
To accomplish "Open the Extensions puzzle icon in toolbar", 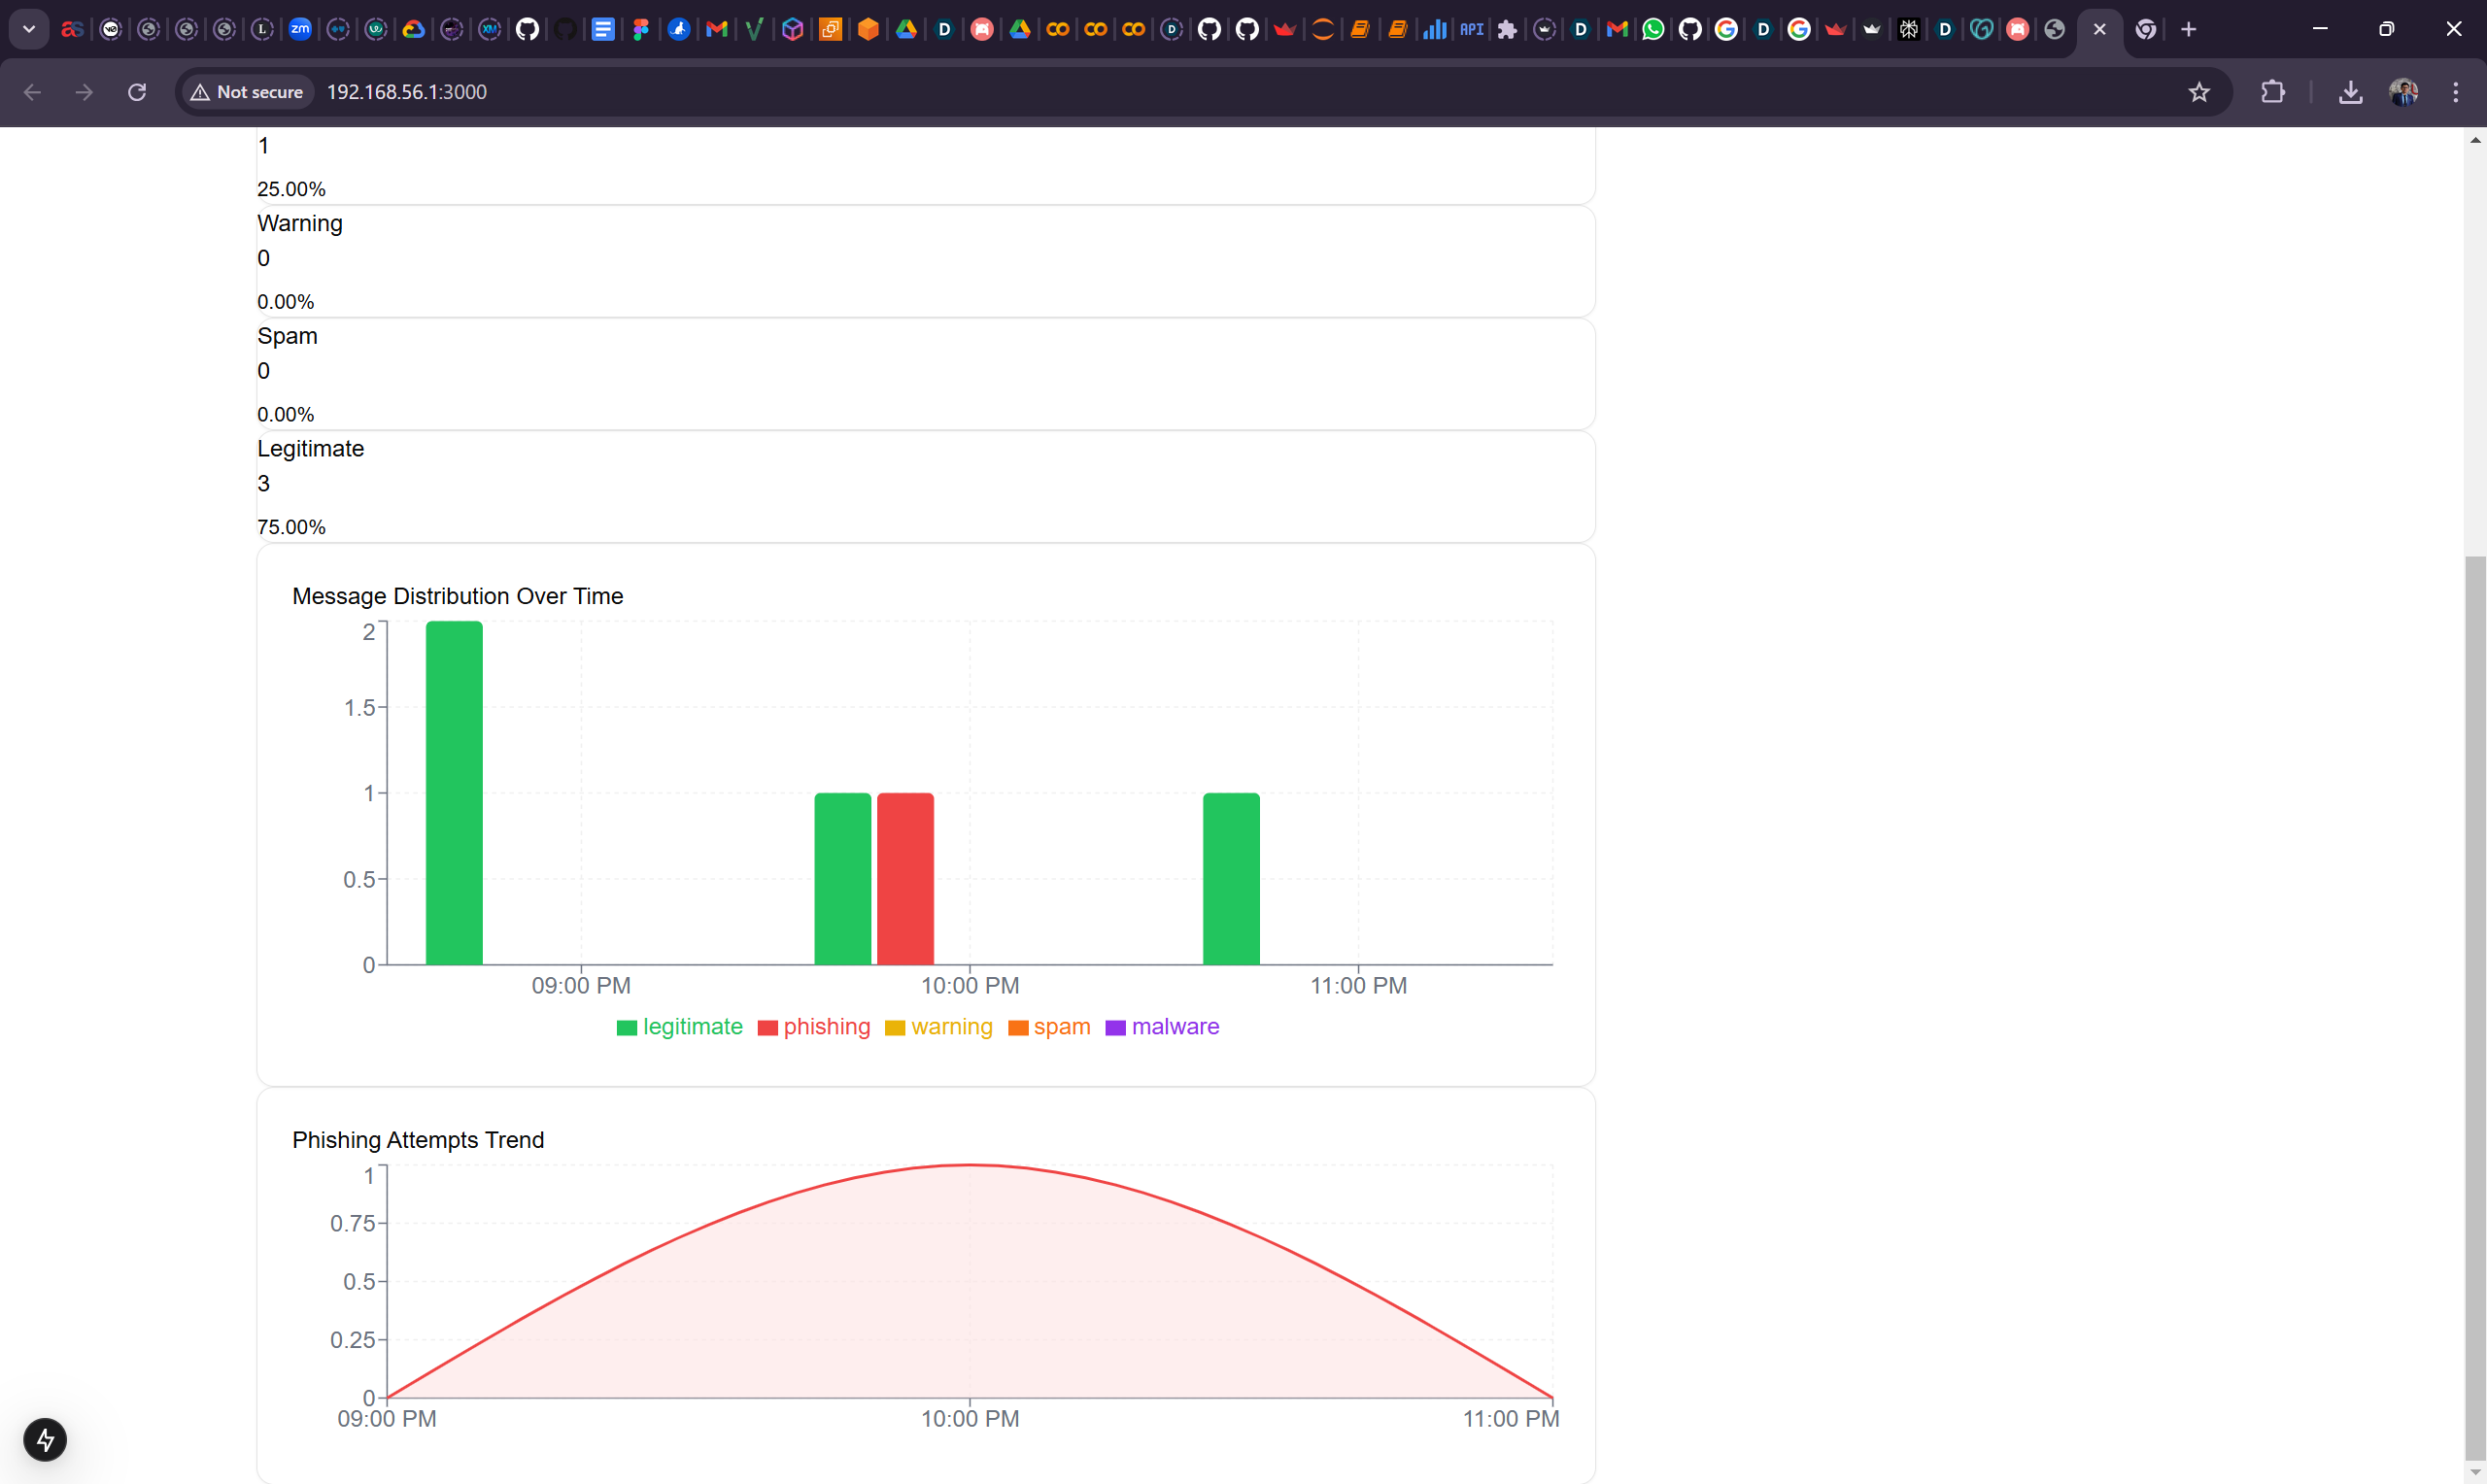I will (x=2272, y=92).
